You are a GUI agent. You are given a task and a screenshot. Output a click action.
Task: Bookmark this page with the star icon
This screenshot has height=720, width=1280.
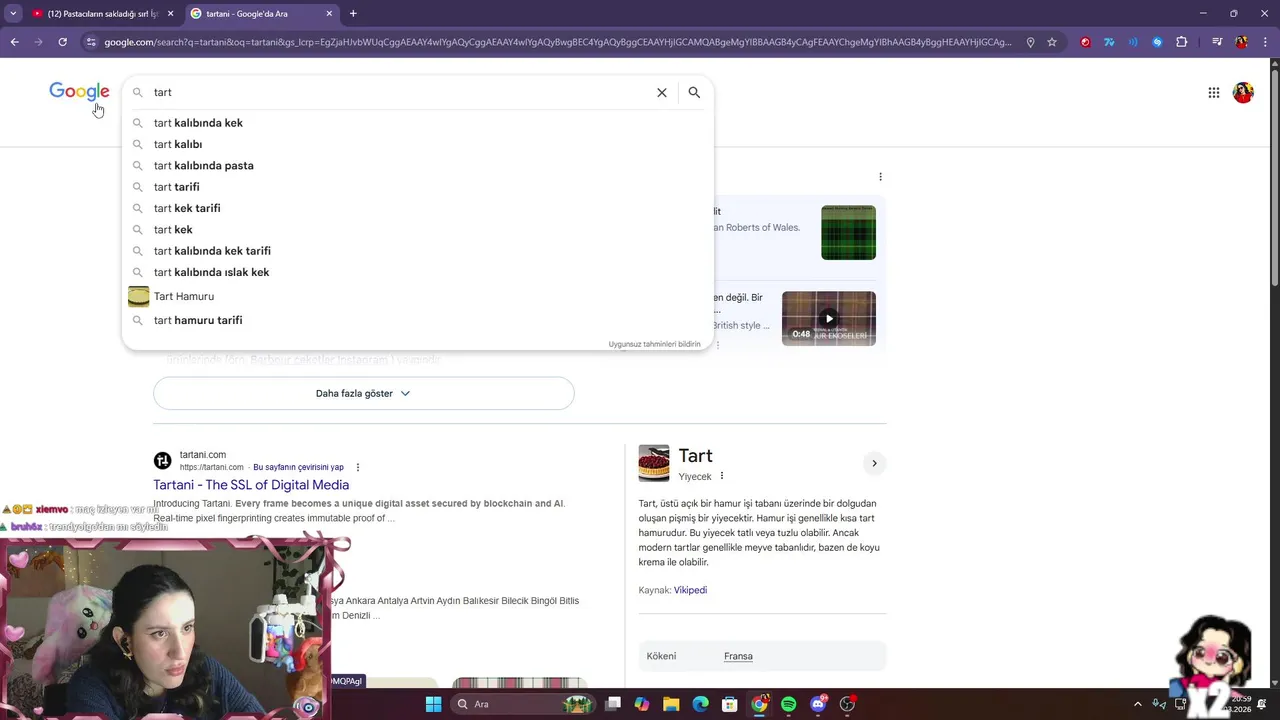click(x=1052, y=42)
